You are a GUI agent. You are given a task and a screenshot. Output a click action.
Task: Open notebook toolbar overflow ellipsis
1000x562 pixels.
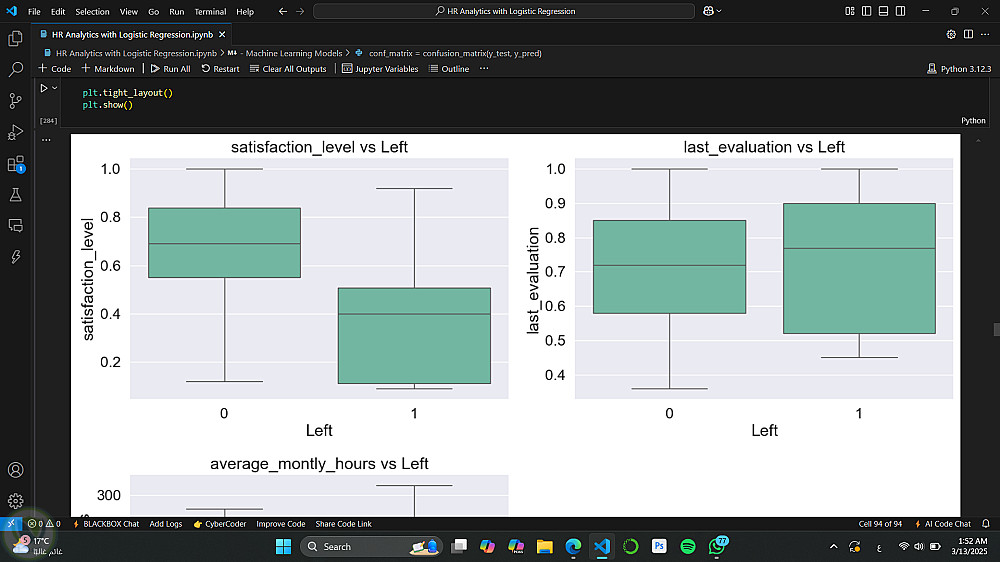tap(484, 68)
